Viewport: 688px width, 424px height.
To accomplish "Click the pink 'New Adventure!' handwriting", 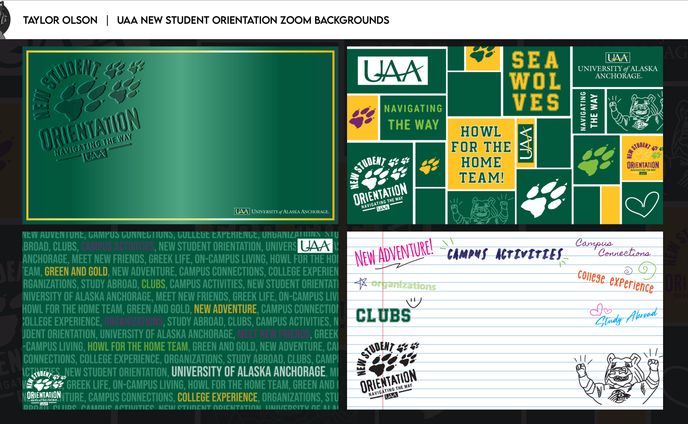I will [394, 253].
